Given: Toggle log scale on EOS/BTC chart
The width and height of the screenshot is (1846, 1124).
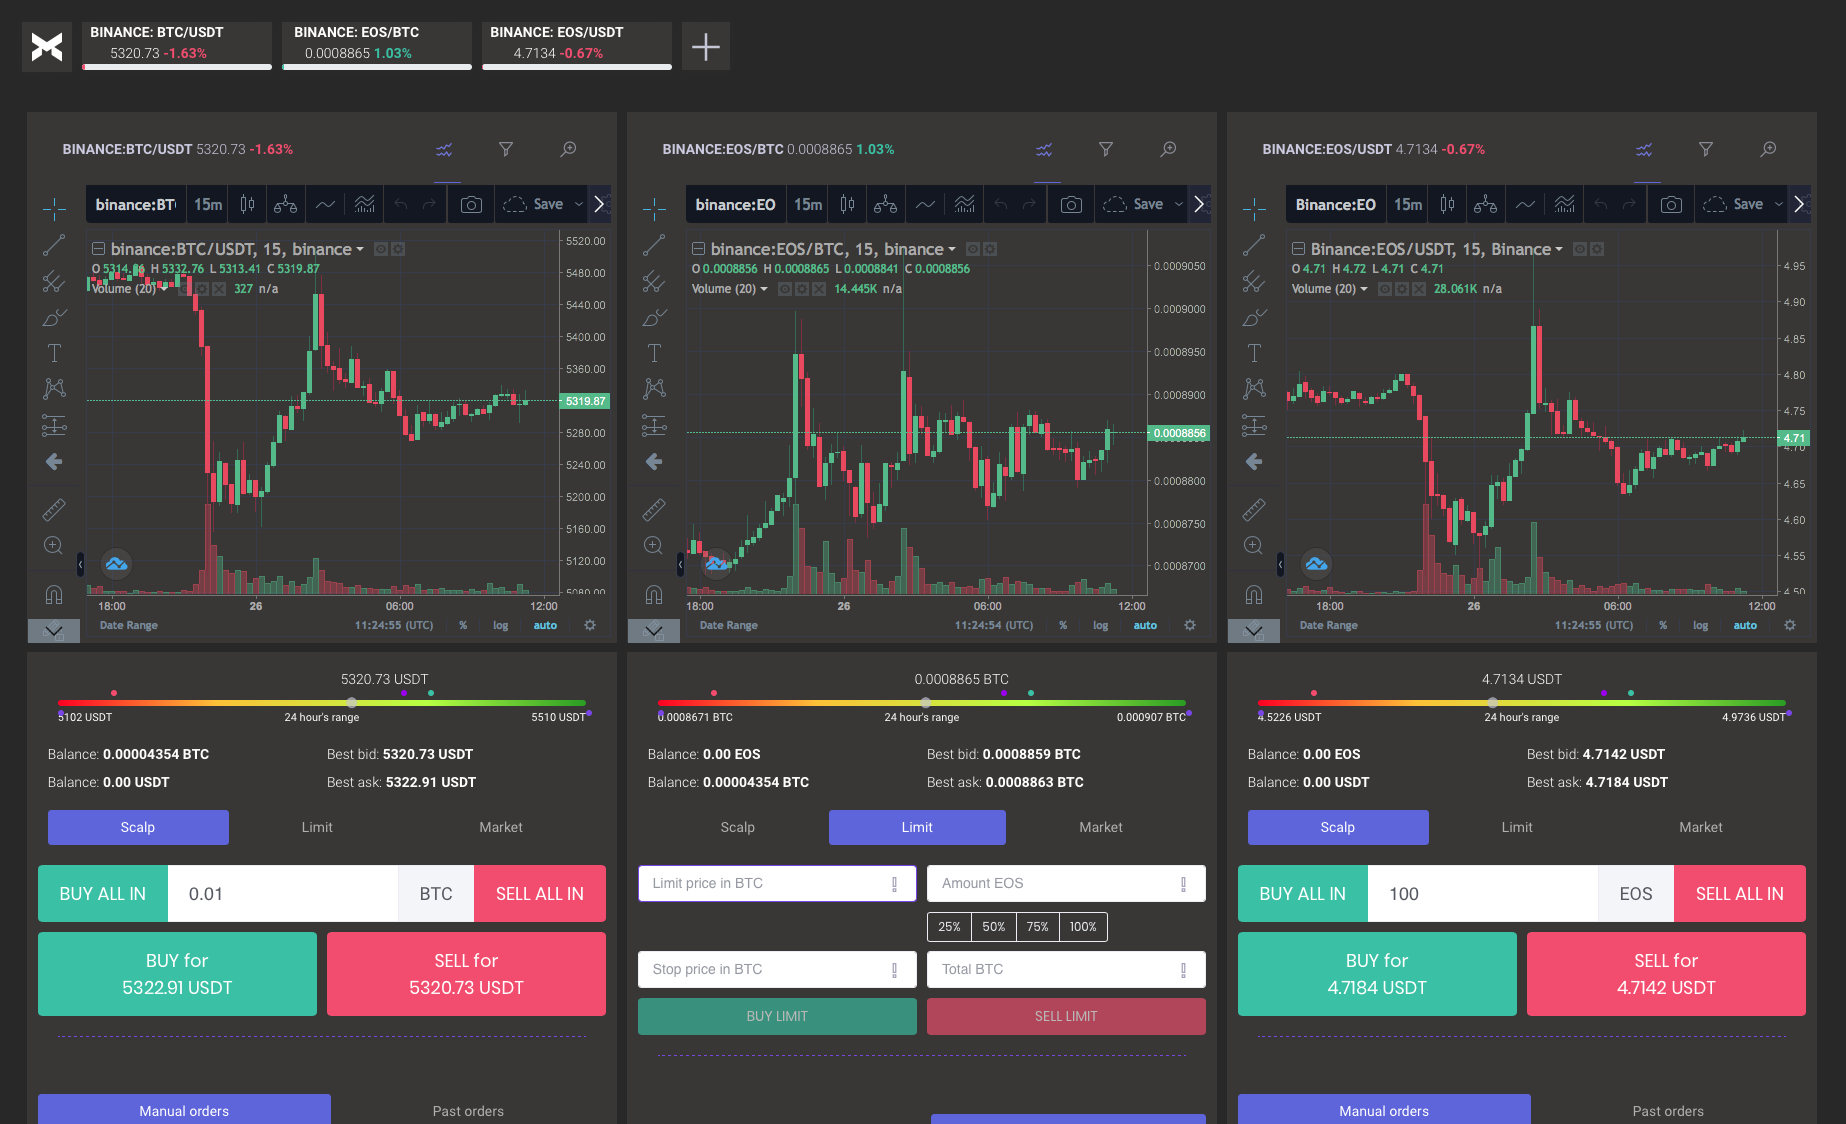Looking at the screenshot, I should coord(1101,625).
